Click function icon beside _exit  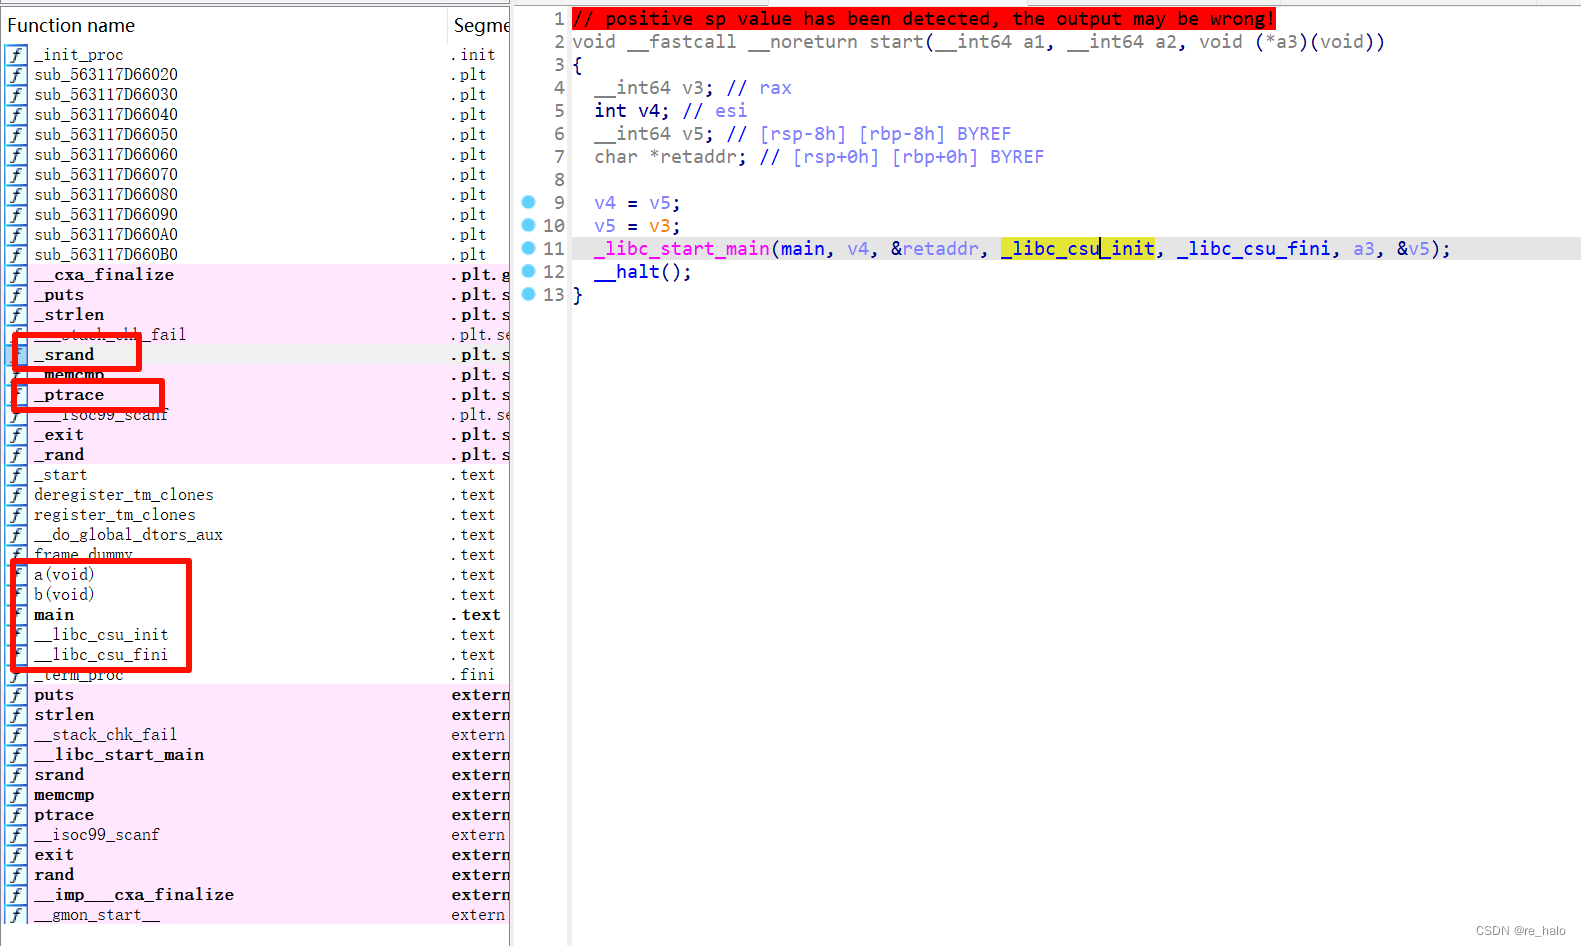pyautogui.click(x=16, y=435)
